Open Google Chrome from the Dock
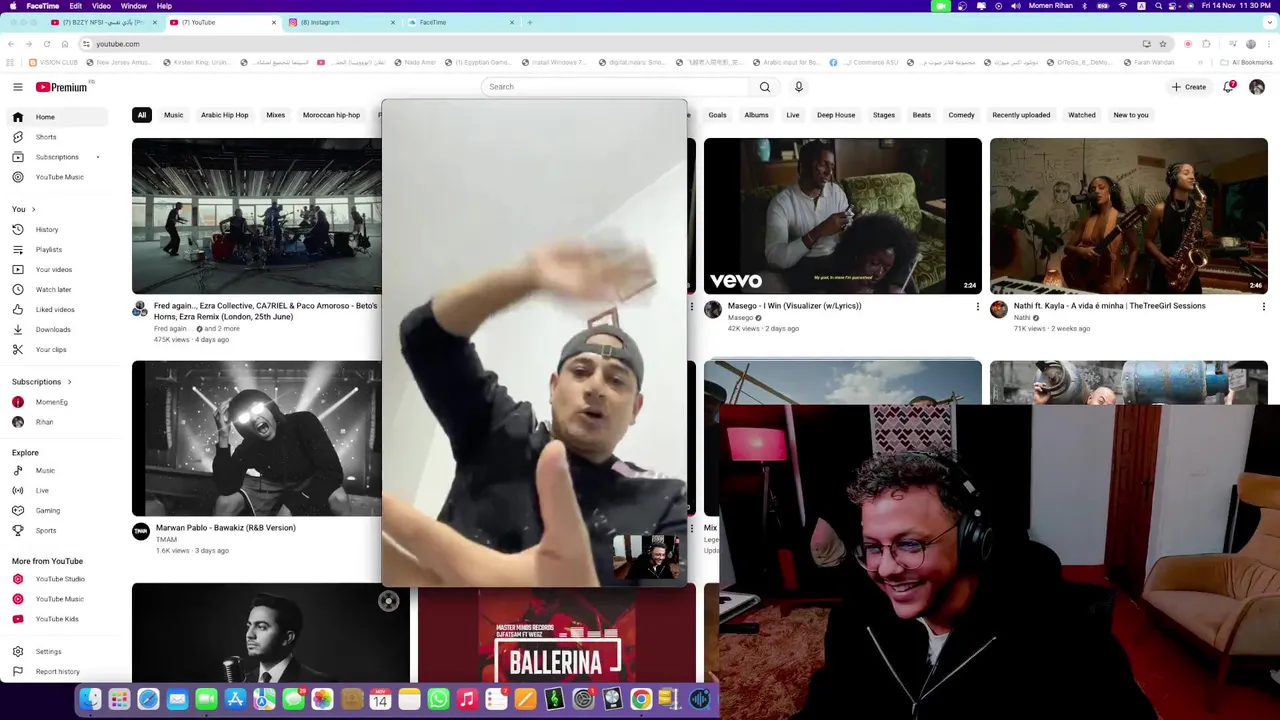 point(641,700)
